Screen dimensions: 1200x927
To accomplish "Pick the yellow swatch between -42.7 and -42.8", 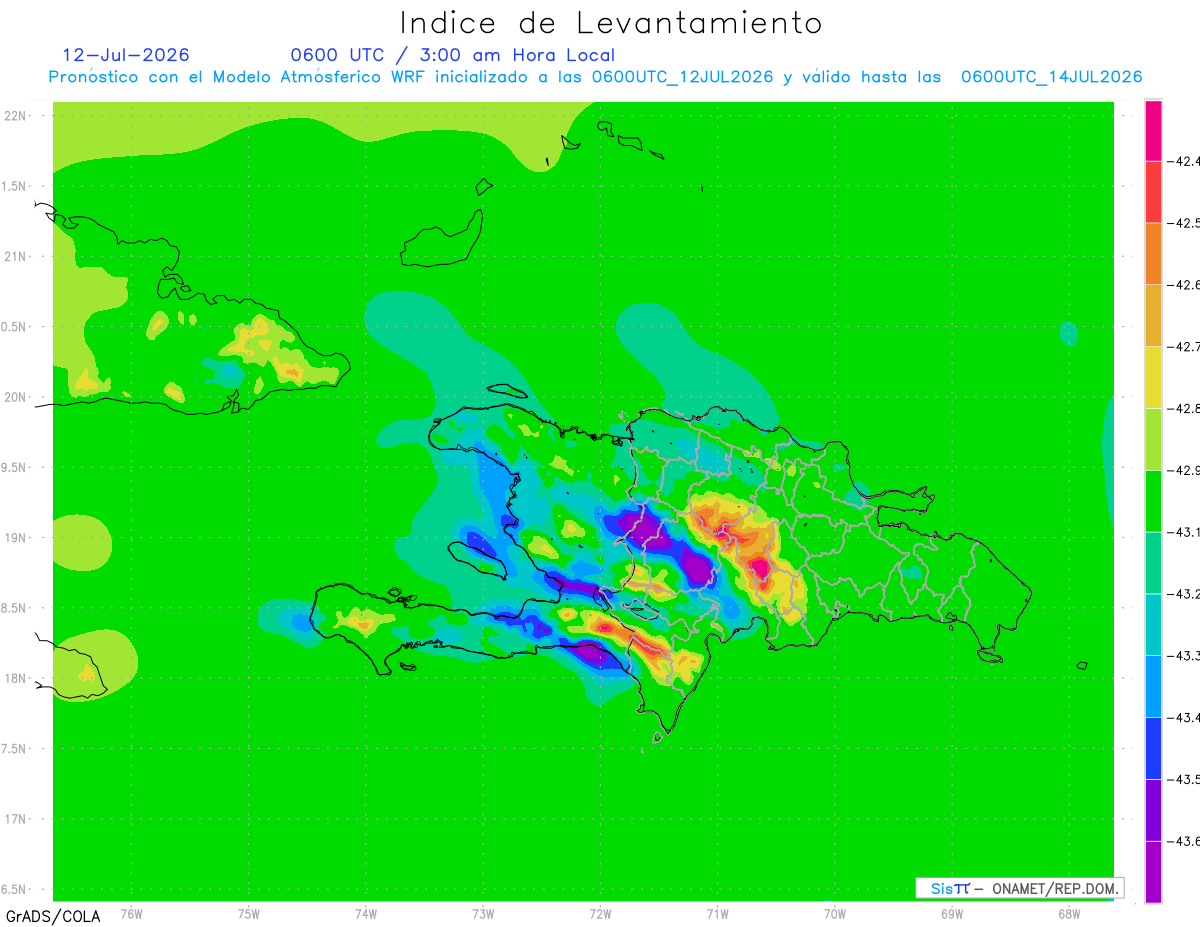I will point(1153,378).
